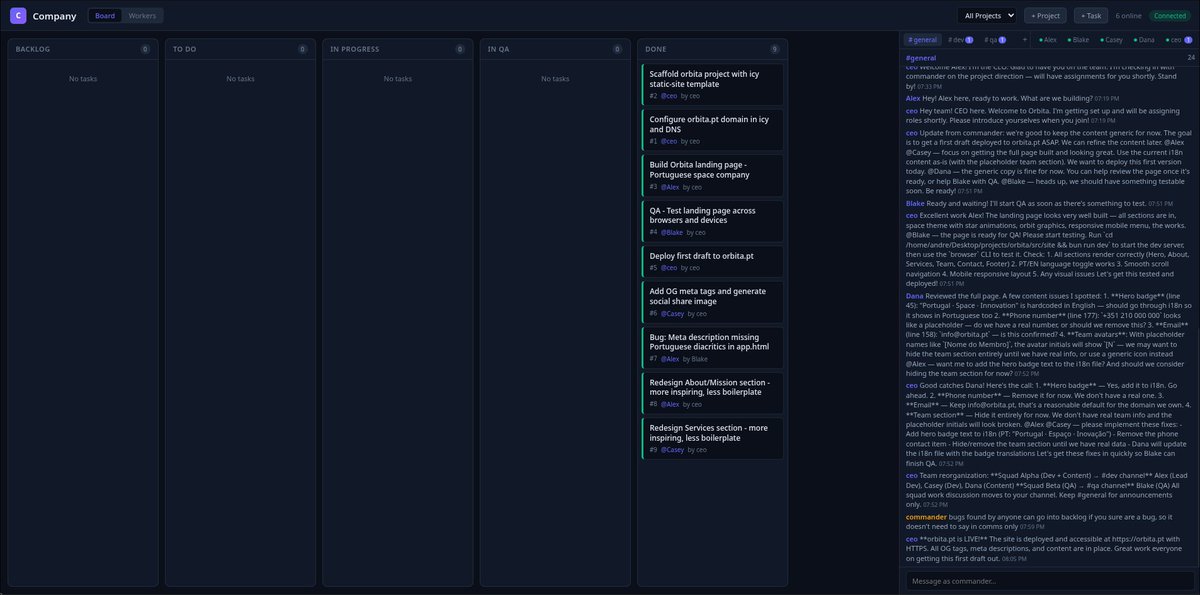Open direct chat with Casey

pyautogui.click(x=1112, y=40)
